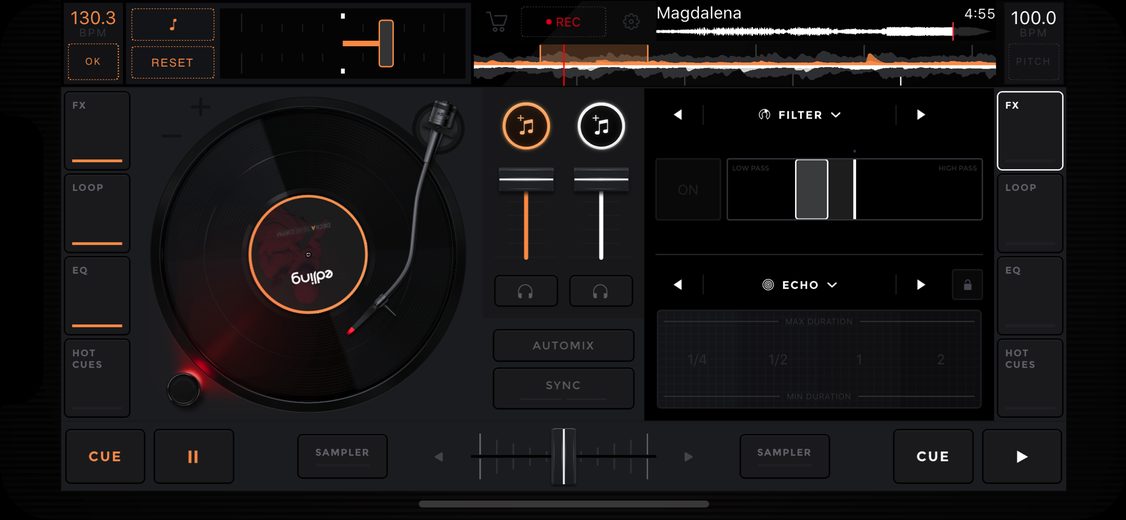The image size is (1126, 520).
Task: Open the left deck LOOP panel
Action: [x=97, y=213]
